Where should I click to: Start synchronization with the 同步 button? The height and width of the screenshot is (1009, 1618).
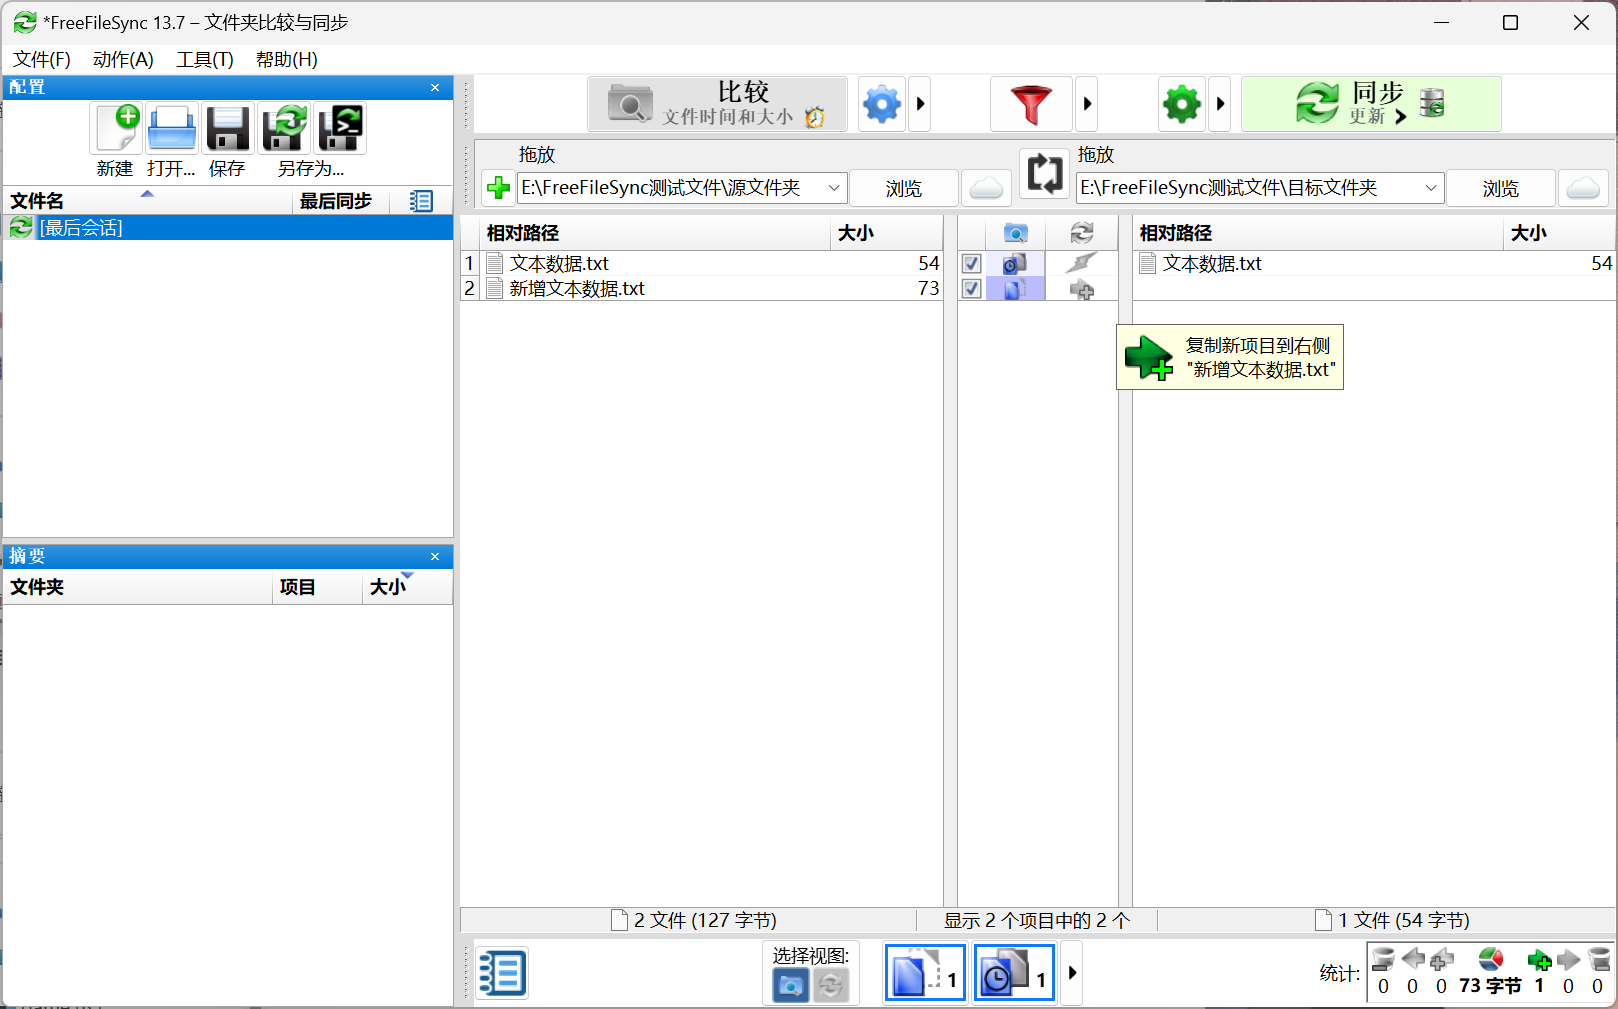pyautogui.click(x=1371, y=104)
